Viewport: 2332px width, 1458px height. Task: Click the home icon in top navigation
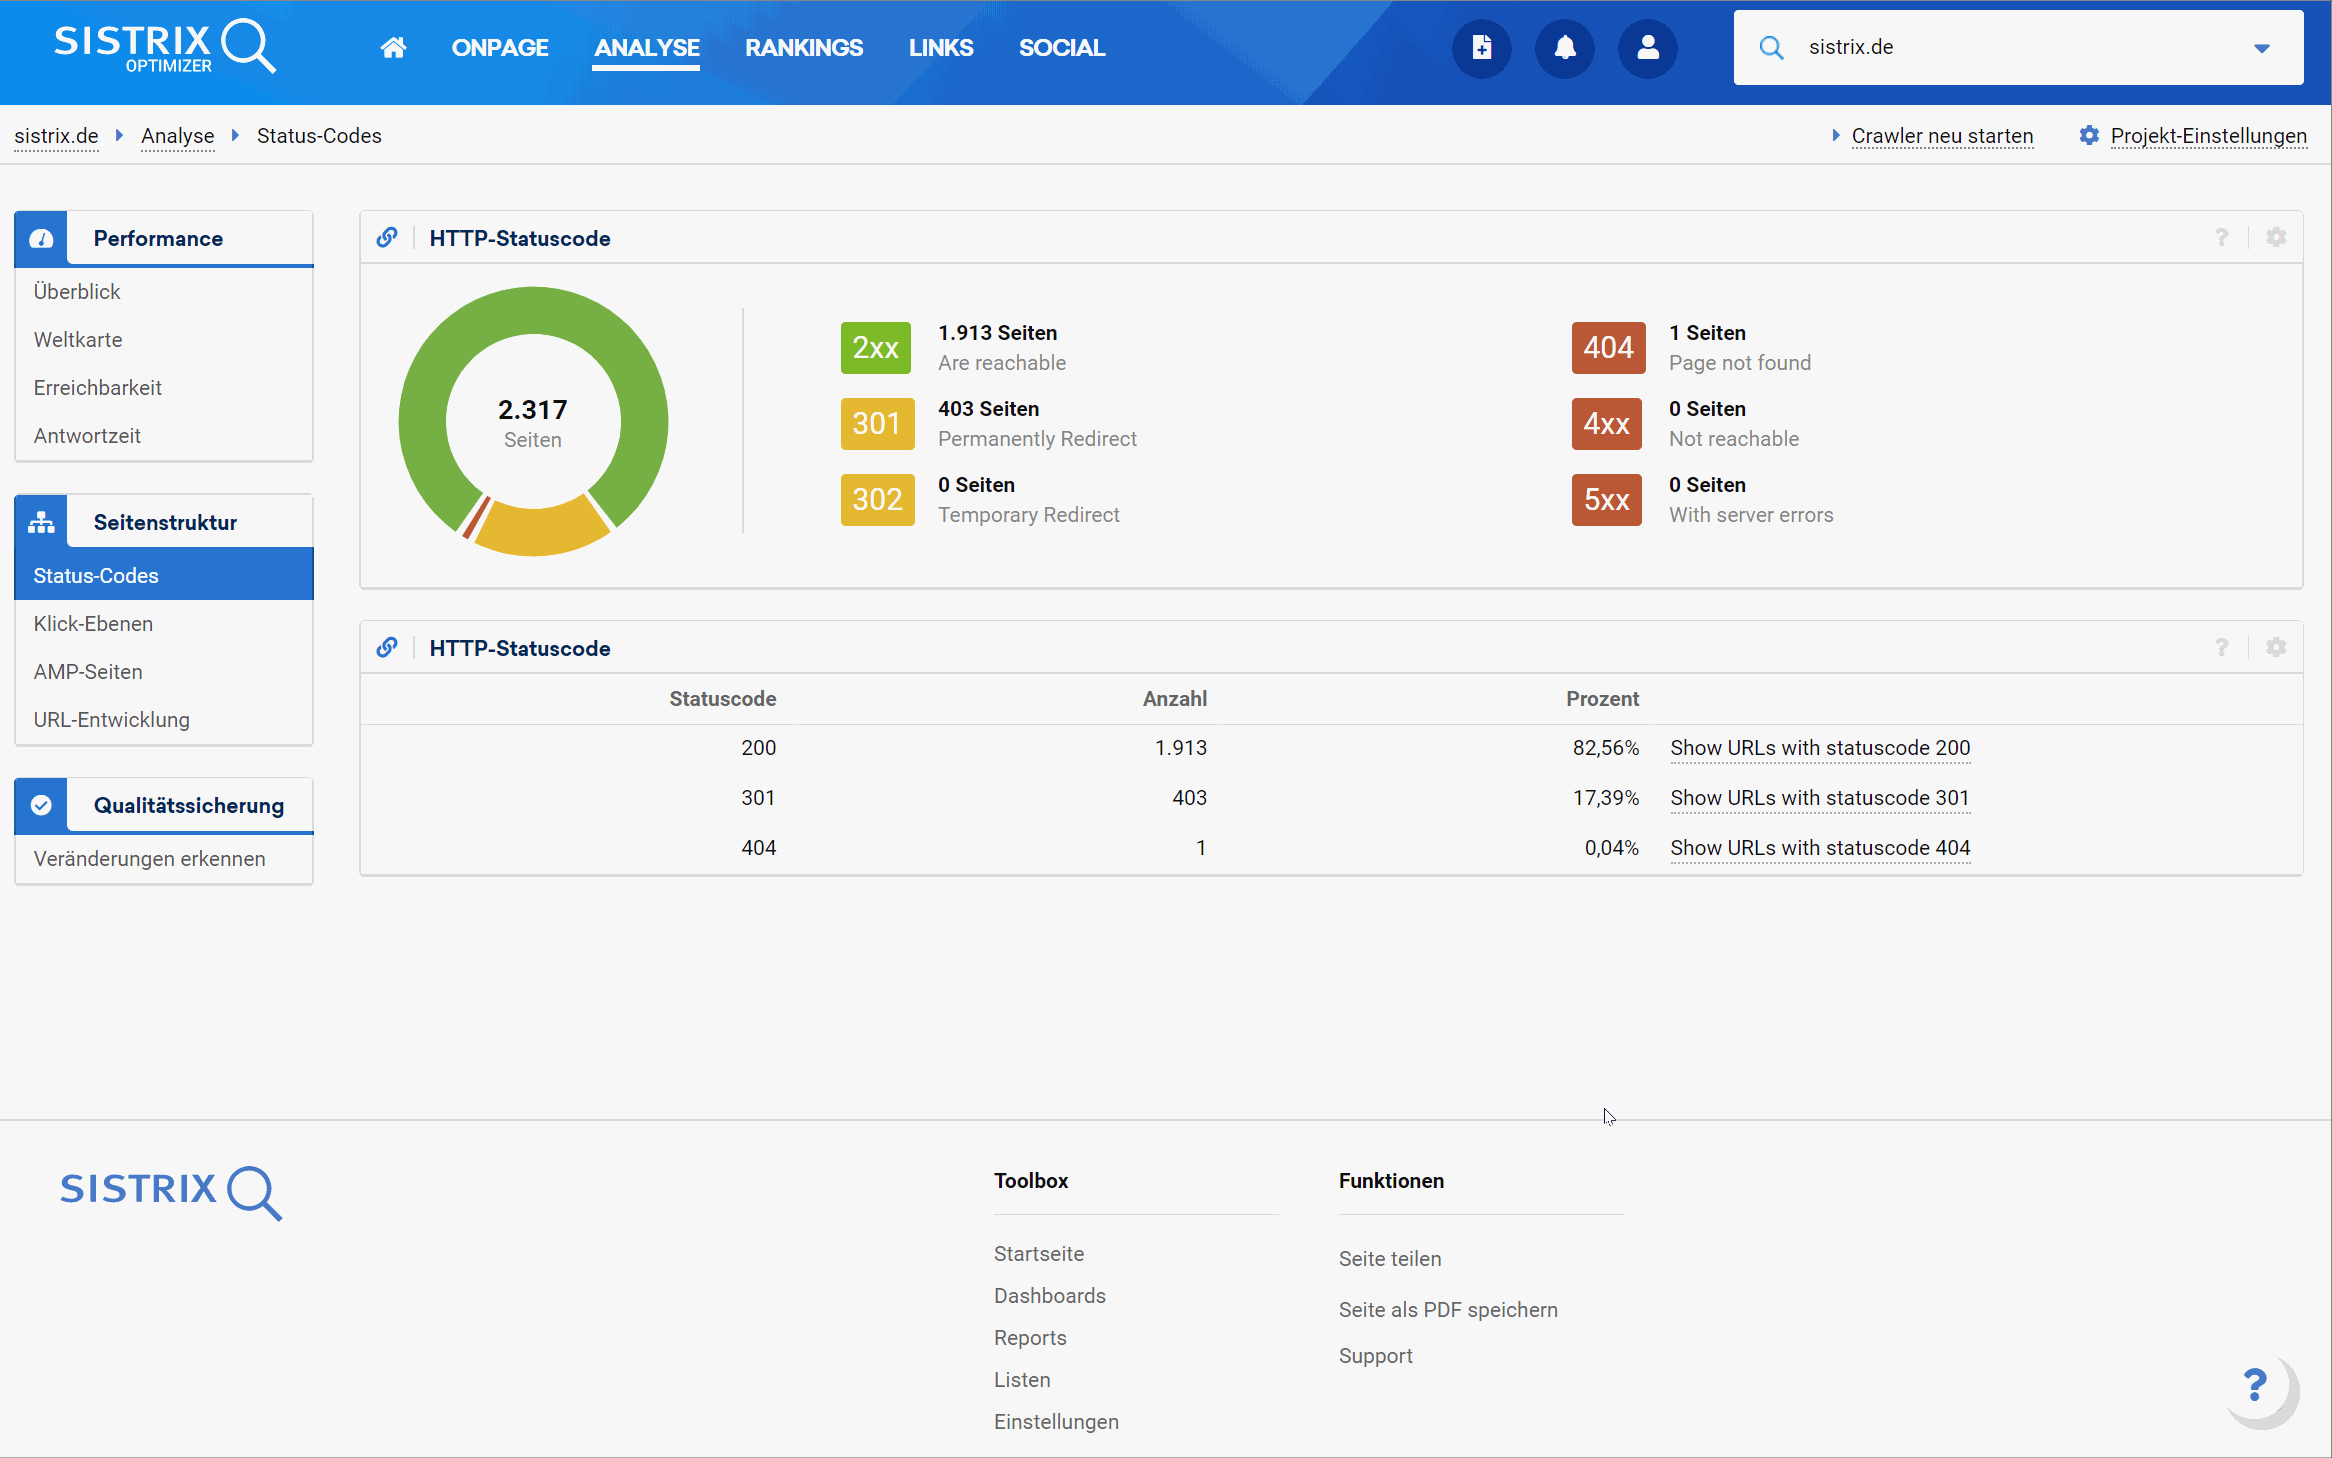tap(393, 47)
